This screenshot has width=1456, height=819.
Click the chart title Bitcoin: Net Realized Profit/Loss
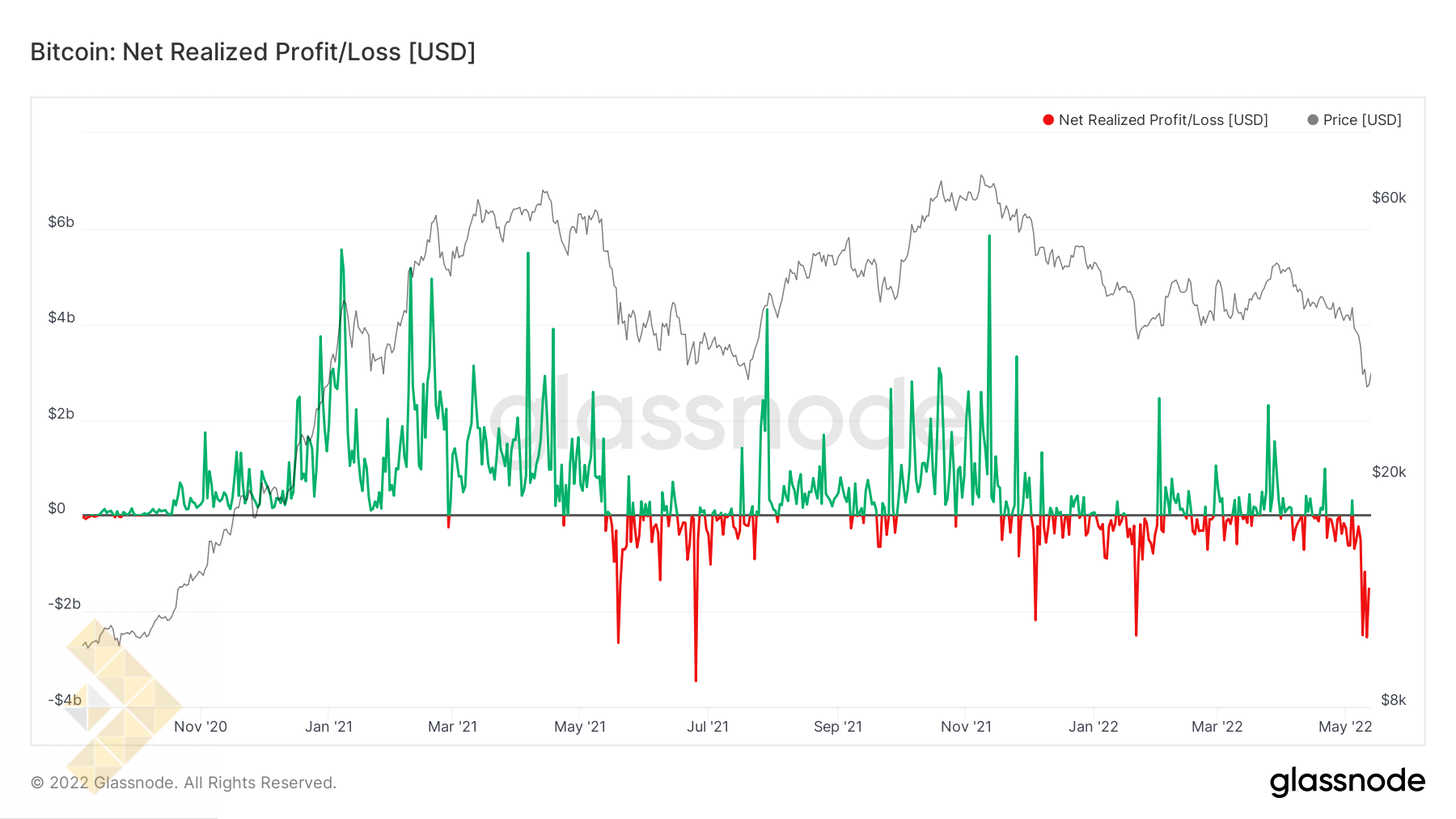click(252, 52)
